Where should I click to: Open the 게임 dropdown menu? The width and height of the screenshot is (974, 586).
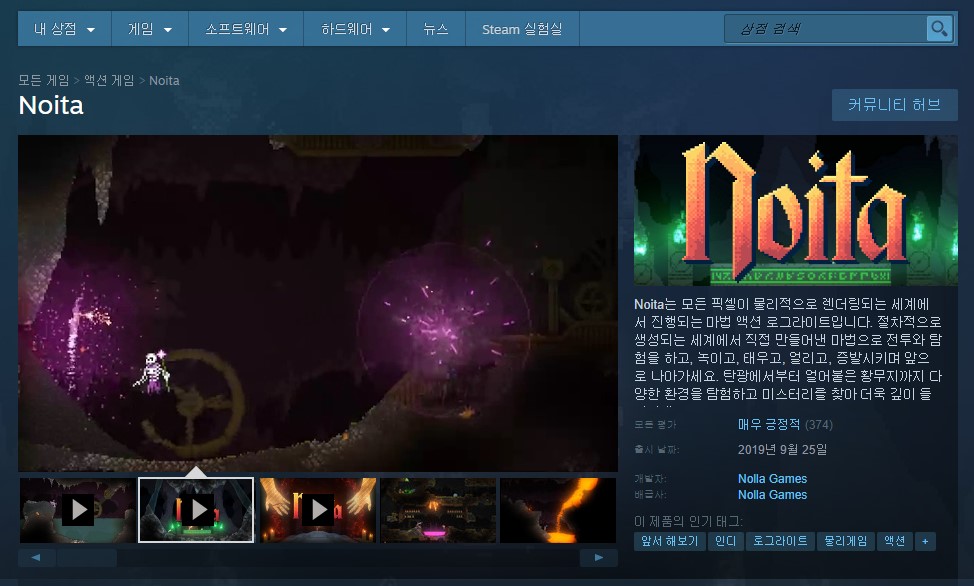click(x=149, y=30)
